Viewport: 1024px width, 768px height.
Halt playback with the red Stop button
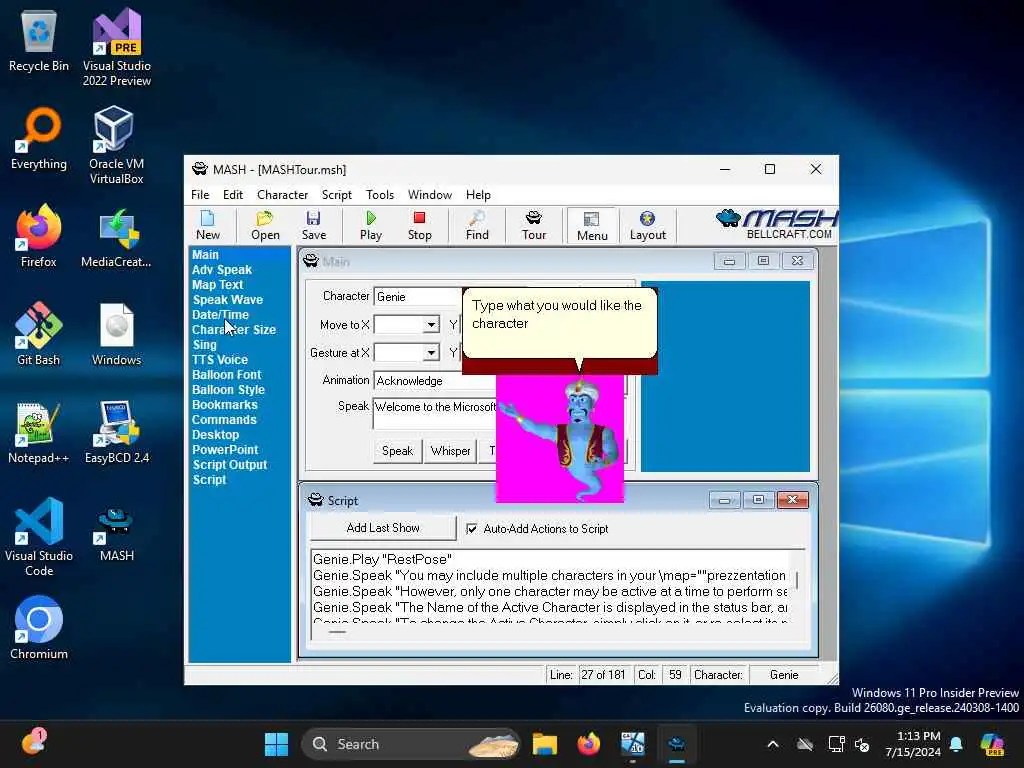coord(419,226)
